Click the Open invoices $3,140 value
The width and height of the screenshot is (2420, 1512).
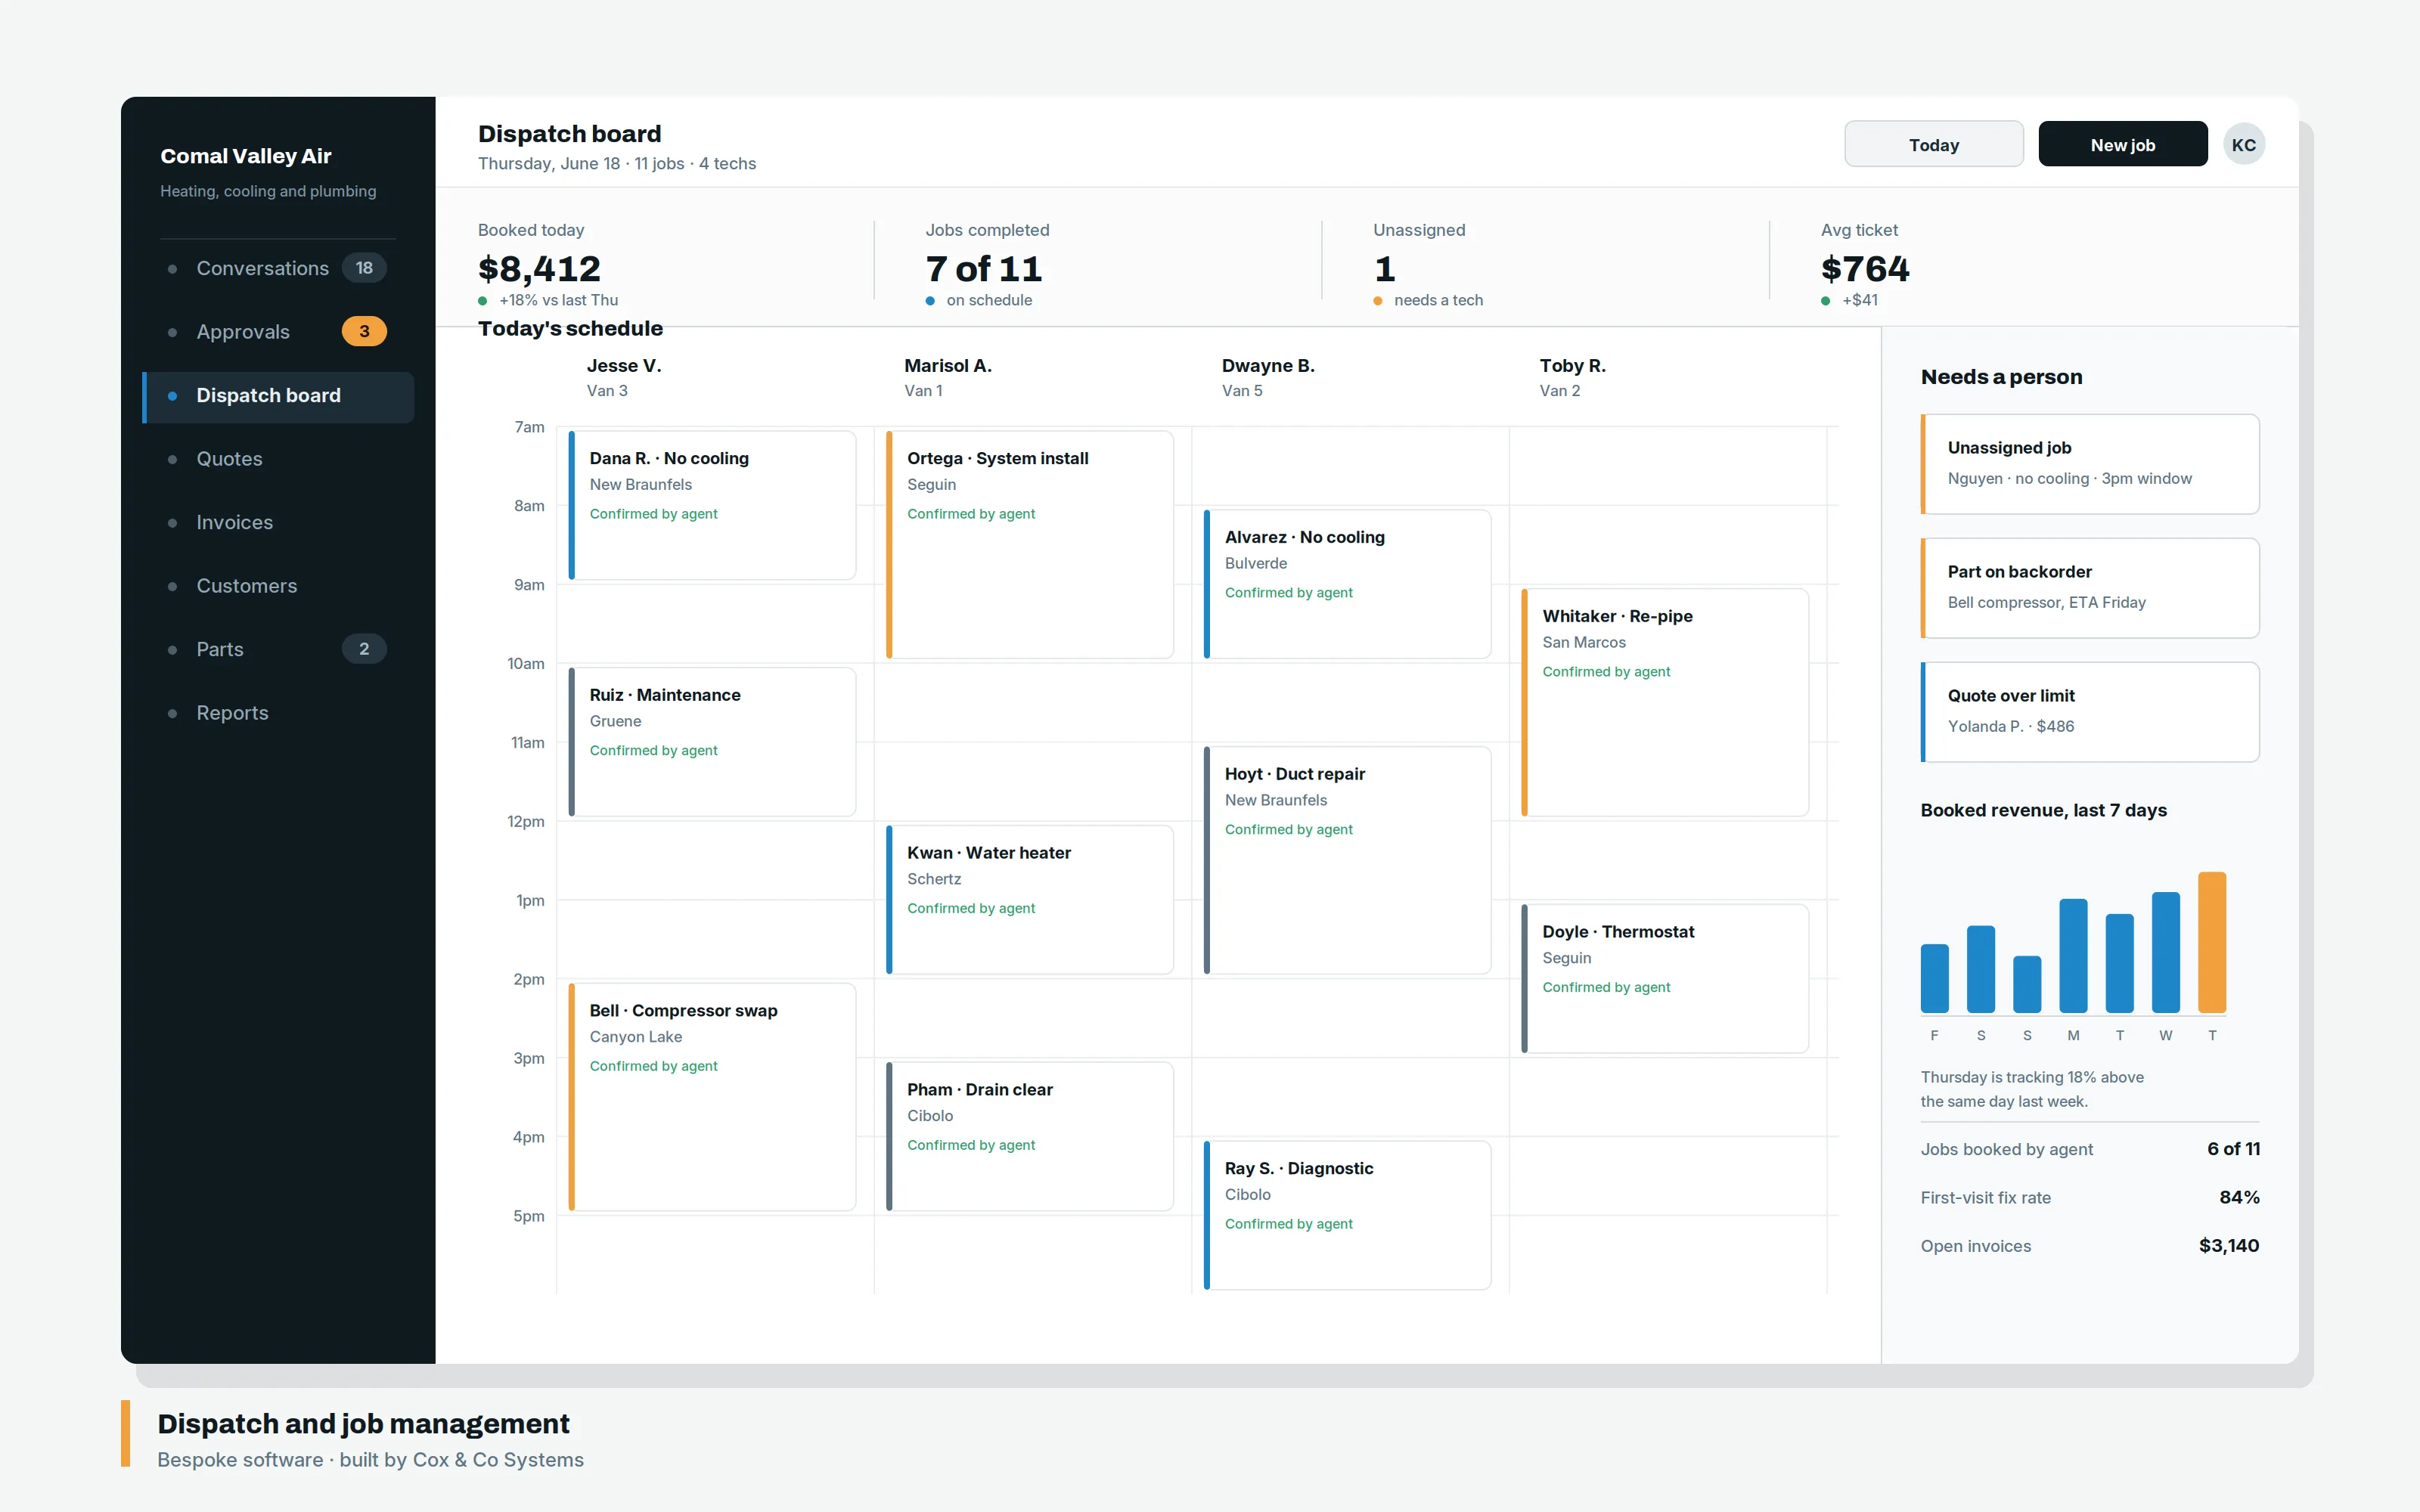click(2229, 1246)
